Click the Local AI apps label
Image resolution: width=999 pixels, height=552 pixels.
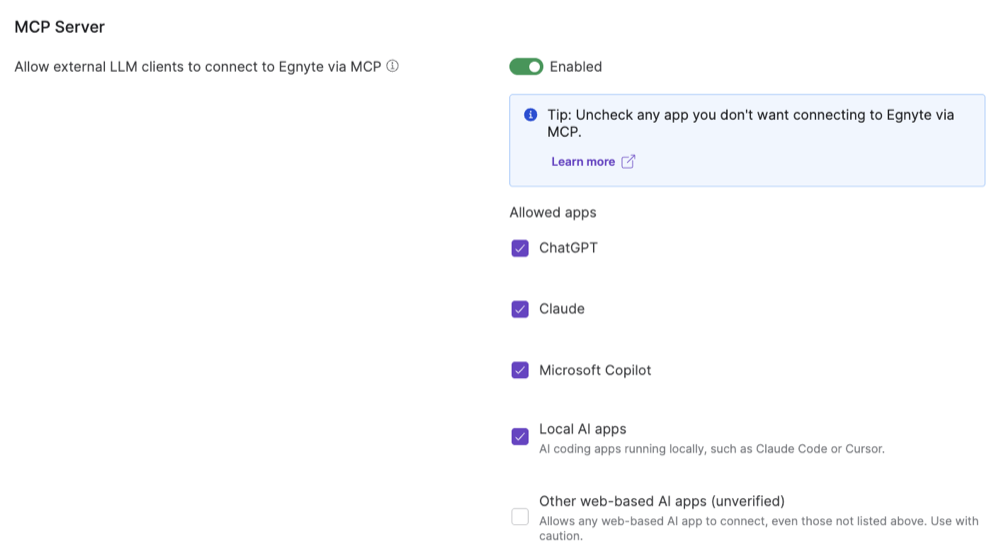coord(582,429)
